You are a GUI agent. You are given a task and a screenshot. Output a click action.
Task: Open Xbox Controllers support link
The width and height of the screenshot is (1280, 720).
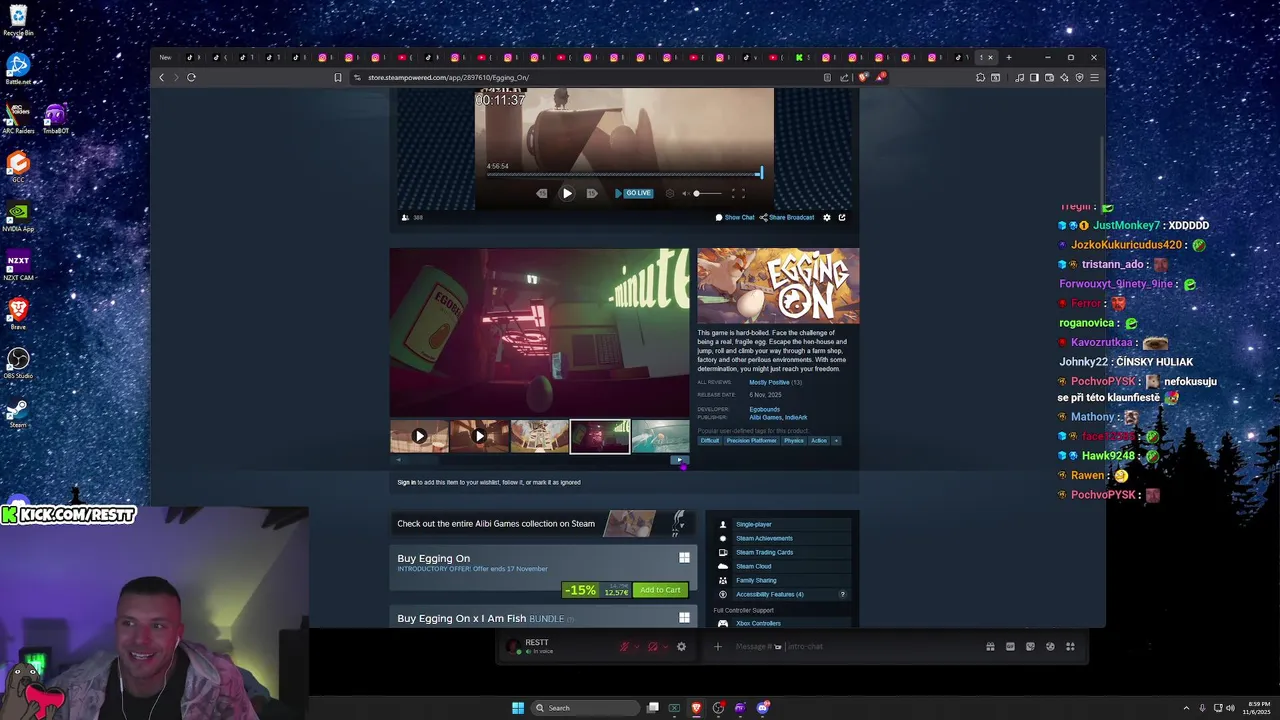click(x=758, y=623)
